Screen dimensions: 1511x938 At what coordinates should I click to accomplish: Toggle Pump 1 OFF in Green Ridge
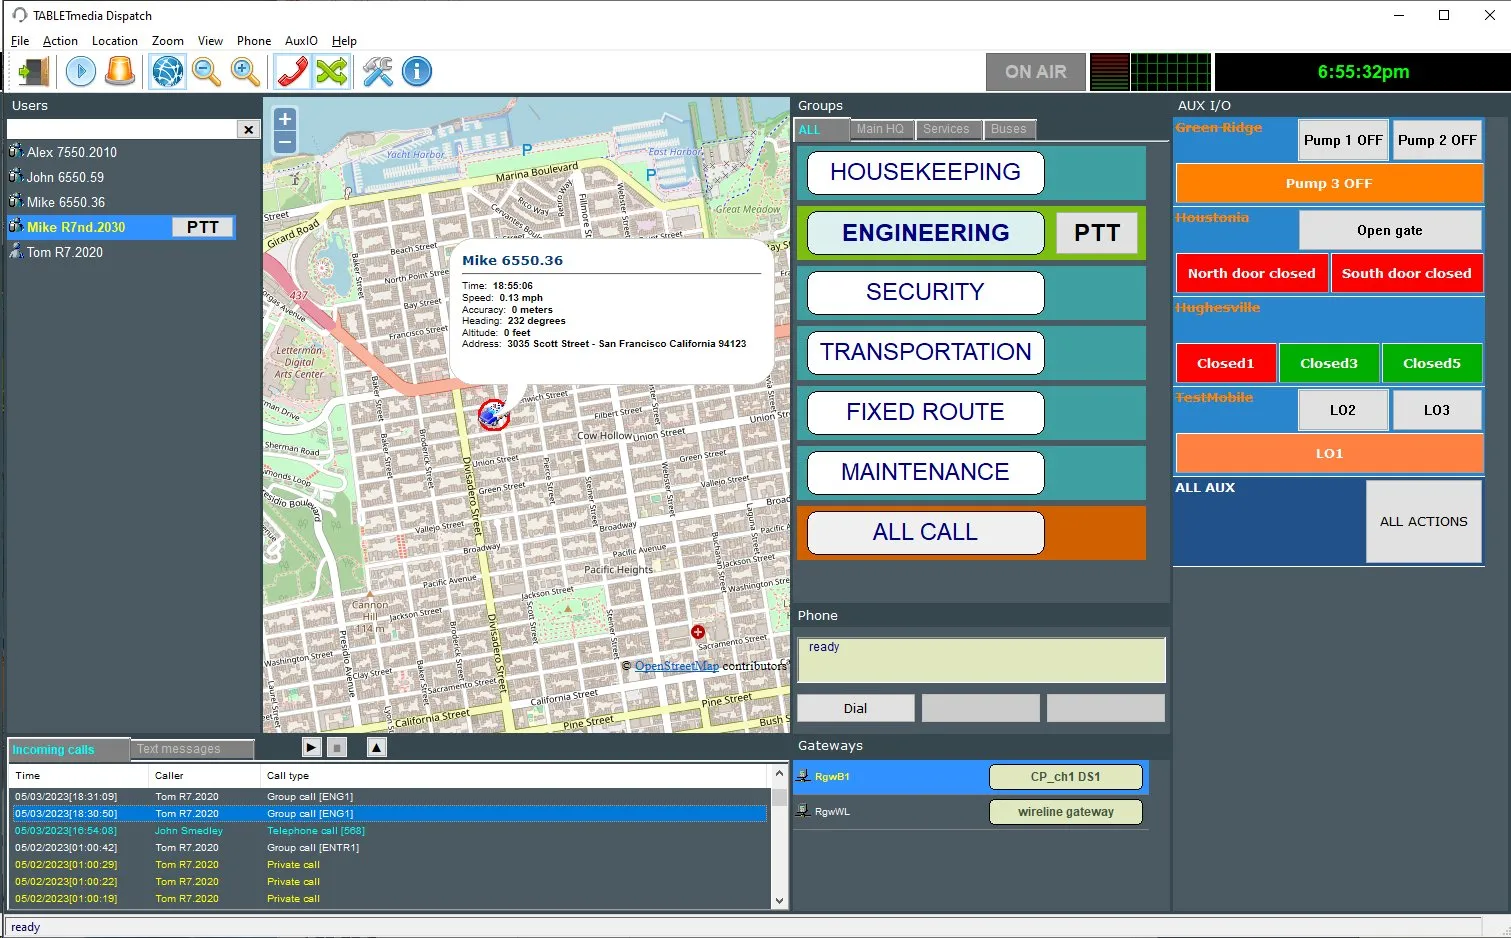1342,141
